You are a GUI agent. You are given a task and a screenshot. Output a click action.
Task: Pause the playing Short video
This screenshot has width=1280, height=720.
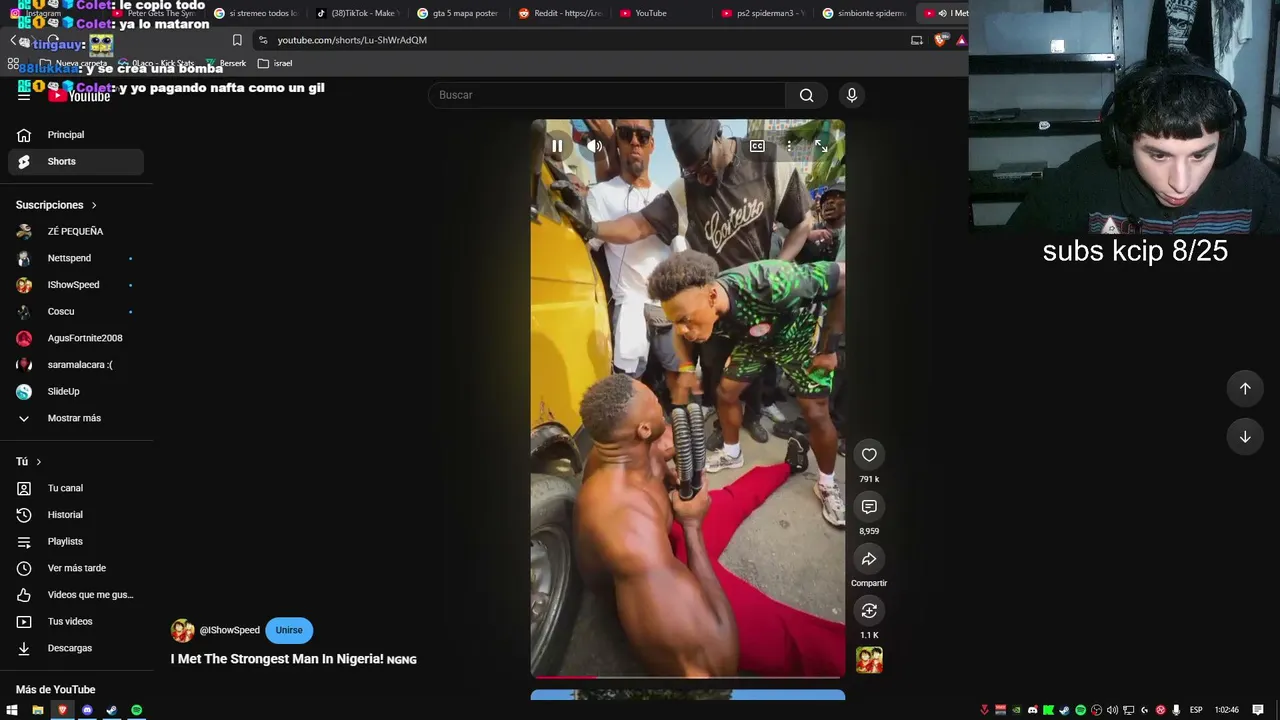557,146
